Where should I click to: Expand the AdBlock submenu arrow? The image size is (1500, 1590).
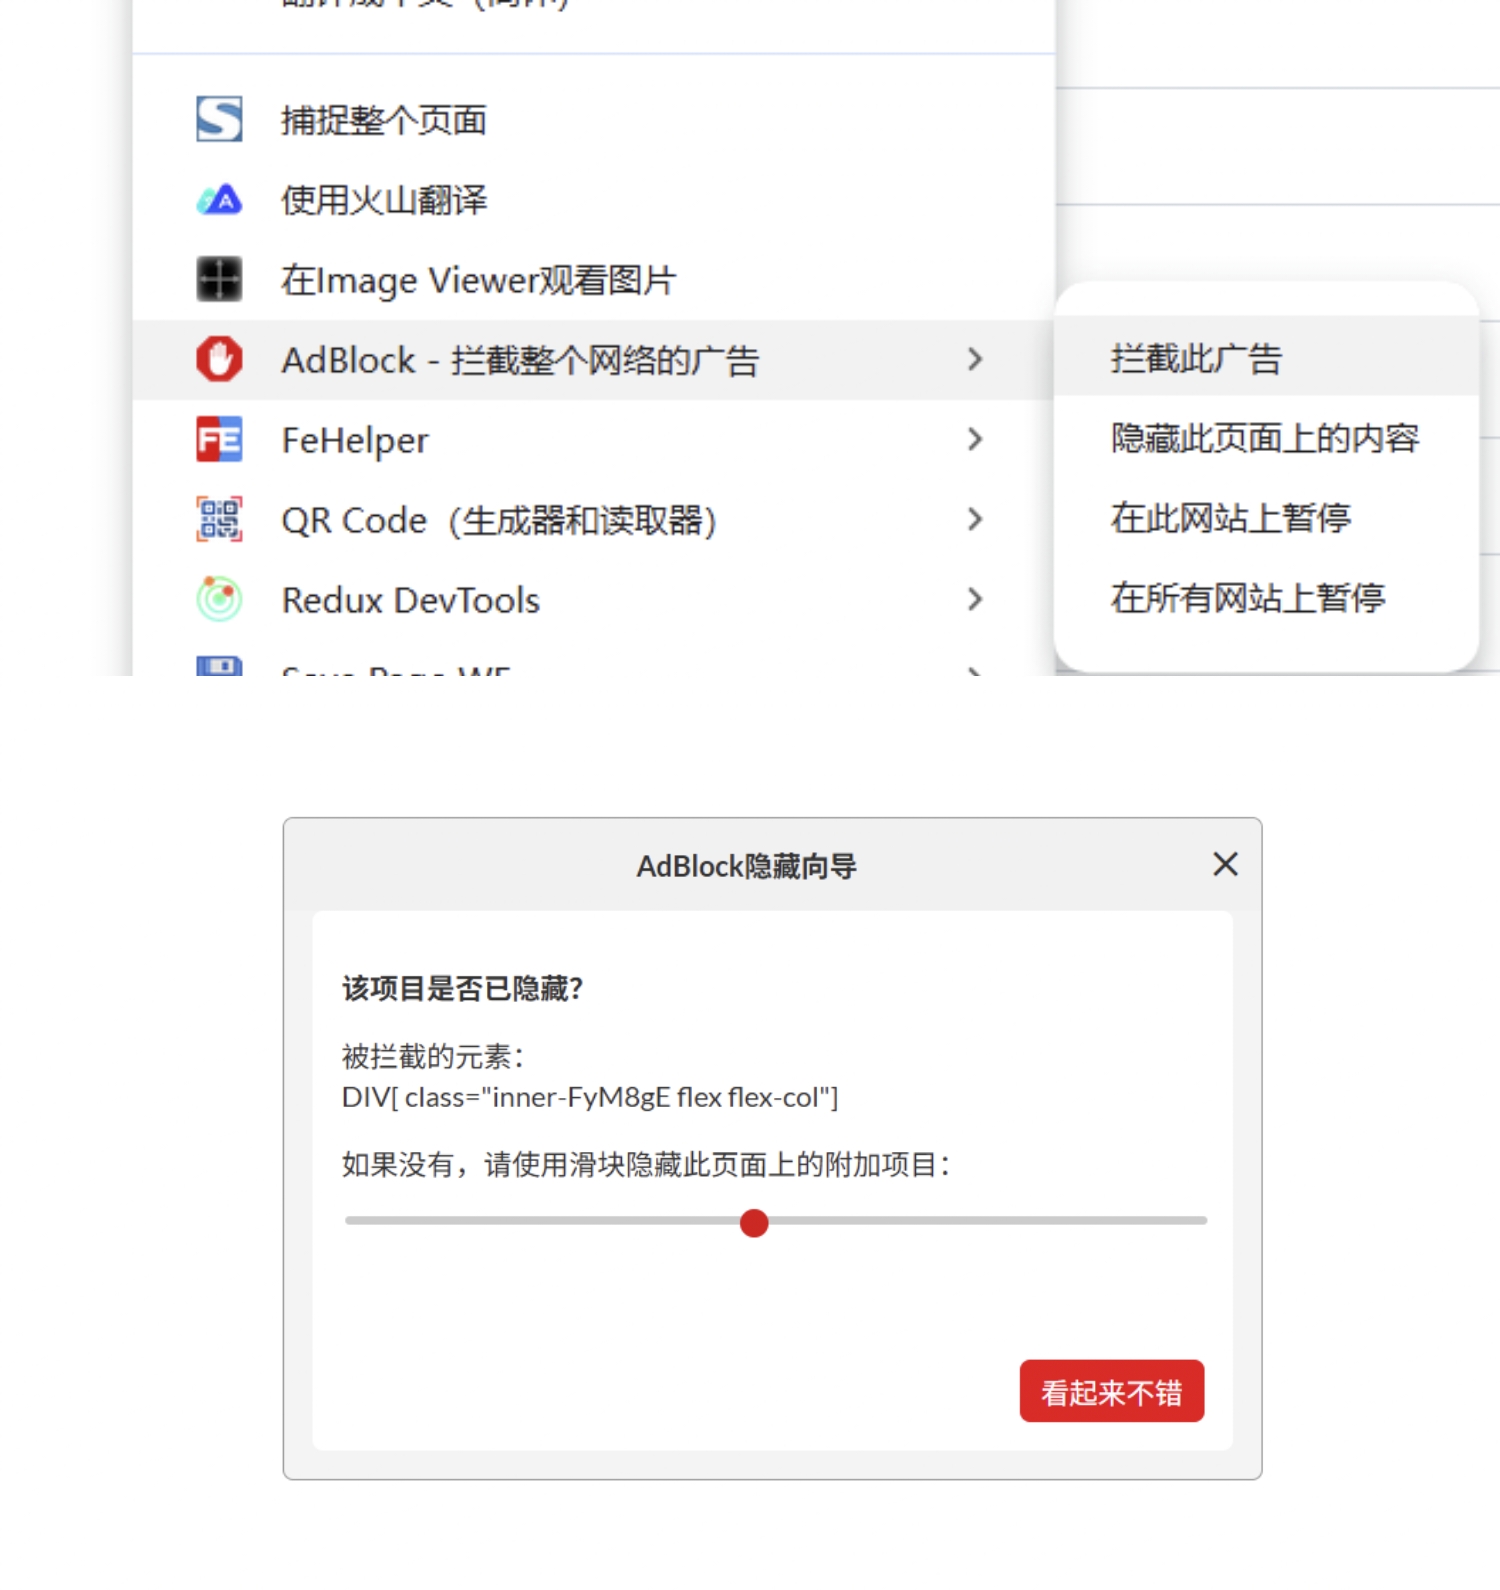[x=975, y=359]
